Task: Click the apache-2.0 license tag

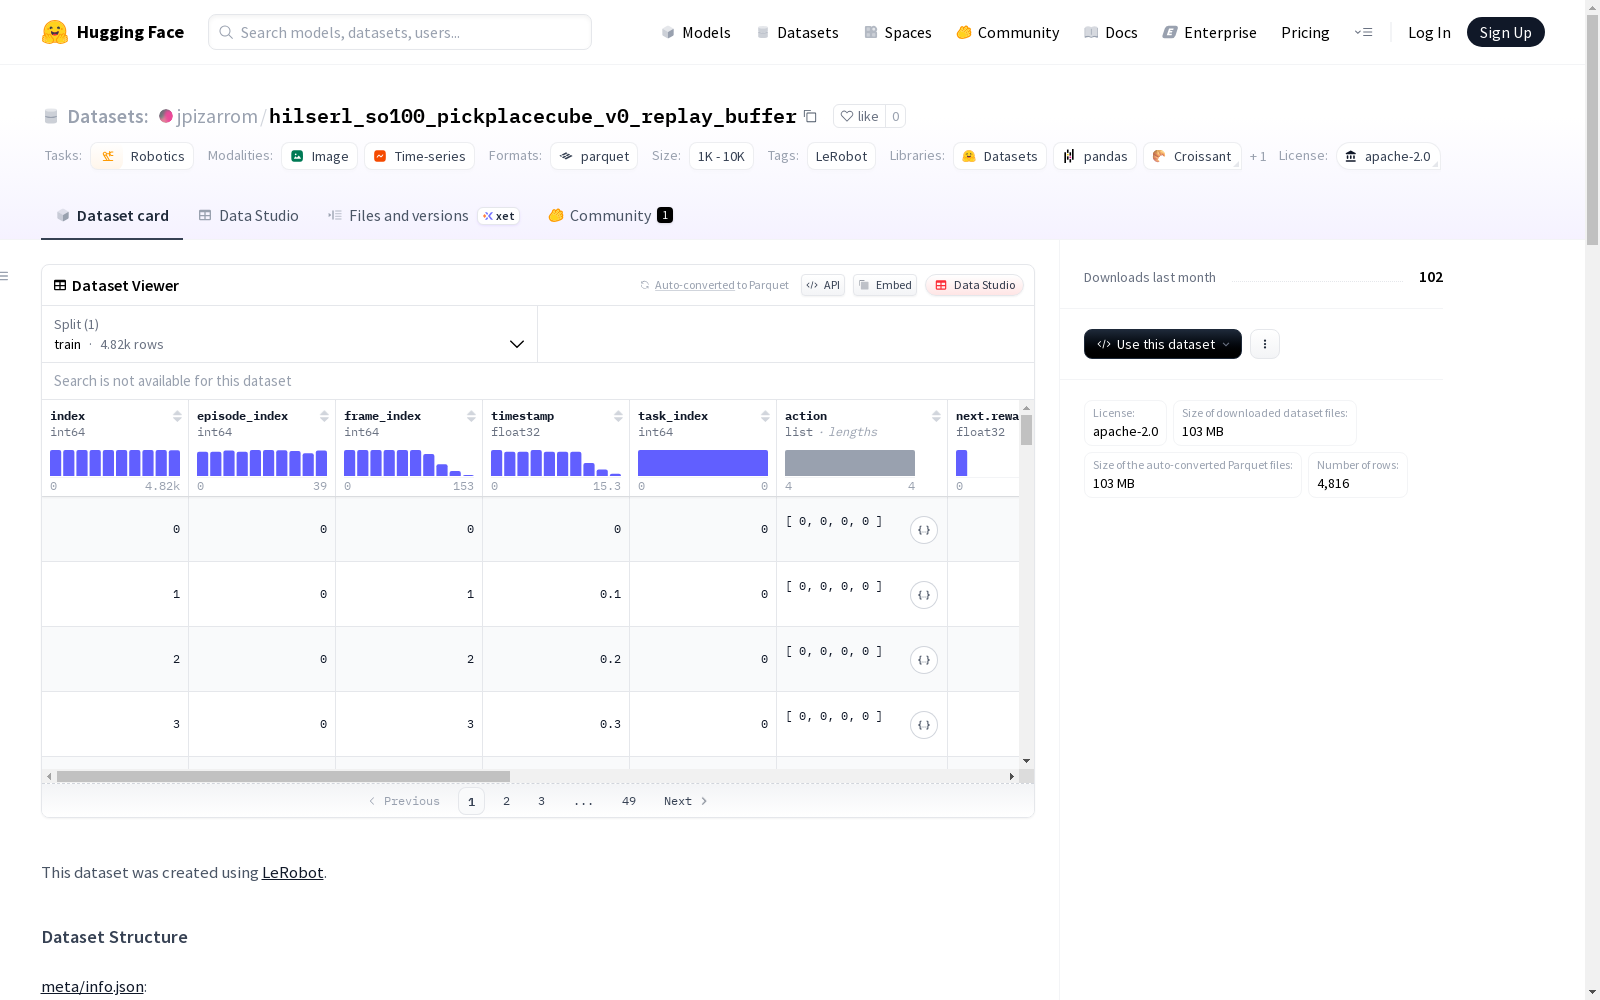Action: pos(1388,156)
